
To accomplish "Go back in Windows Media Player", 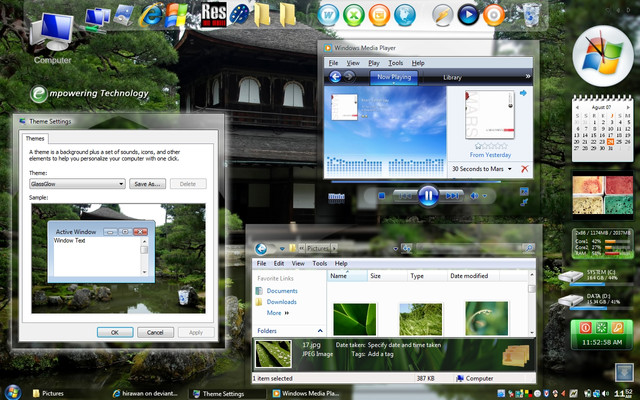I will [335, 77].
